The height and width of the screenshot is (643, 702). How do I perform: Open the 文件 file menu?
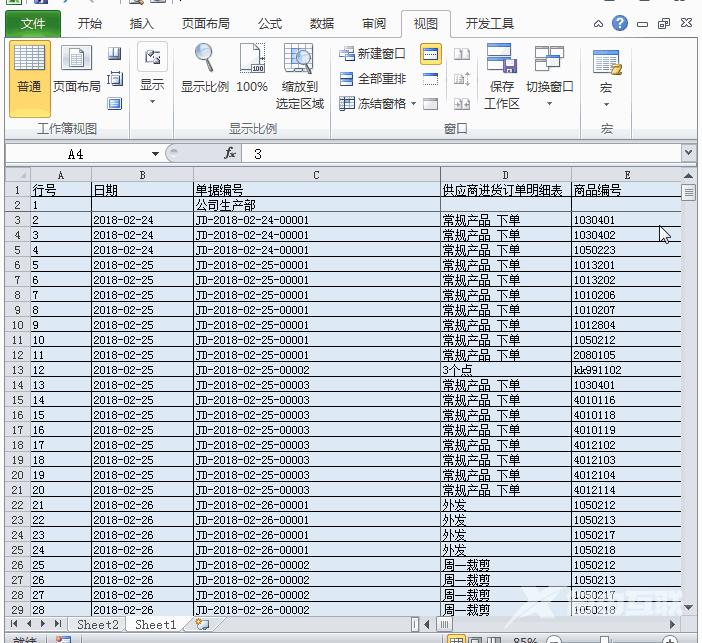point(33,23)
